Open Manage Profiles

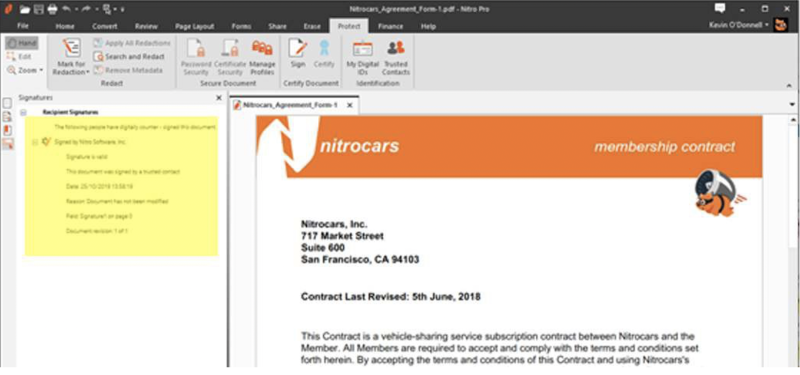262,57
